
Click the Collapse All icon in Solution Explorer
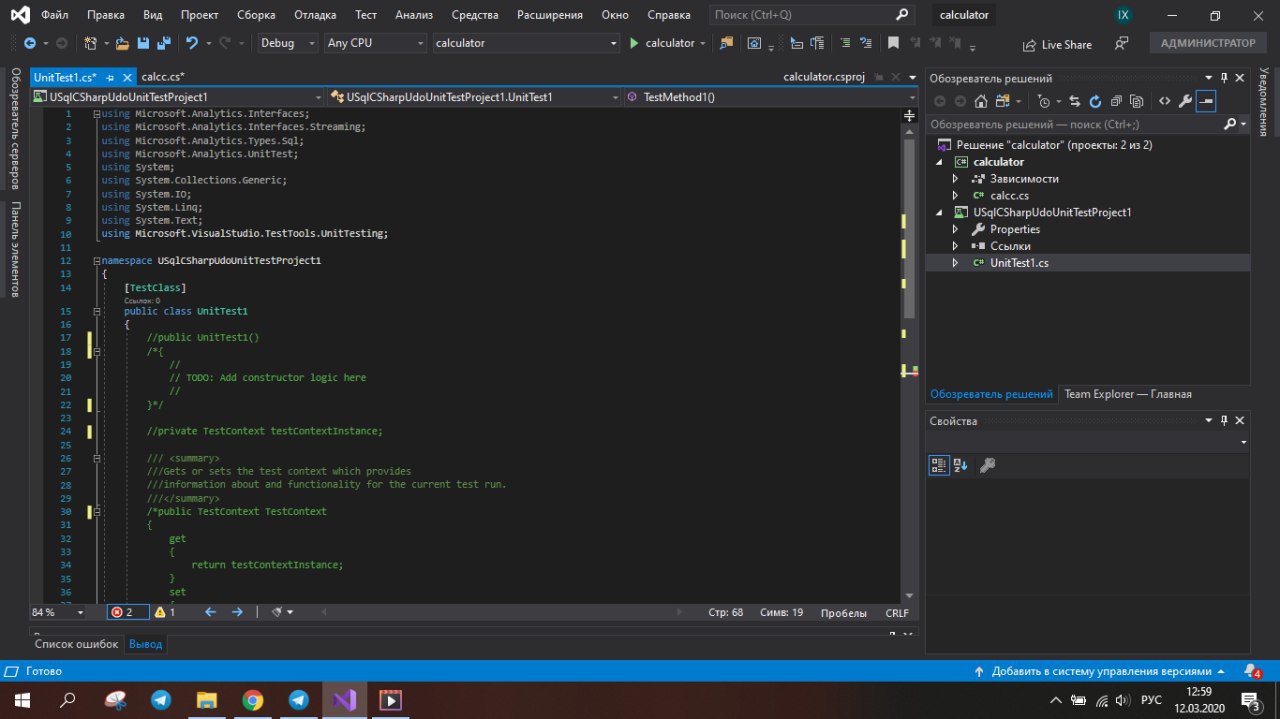point(1116,101)
